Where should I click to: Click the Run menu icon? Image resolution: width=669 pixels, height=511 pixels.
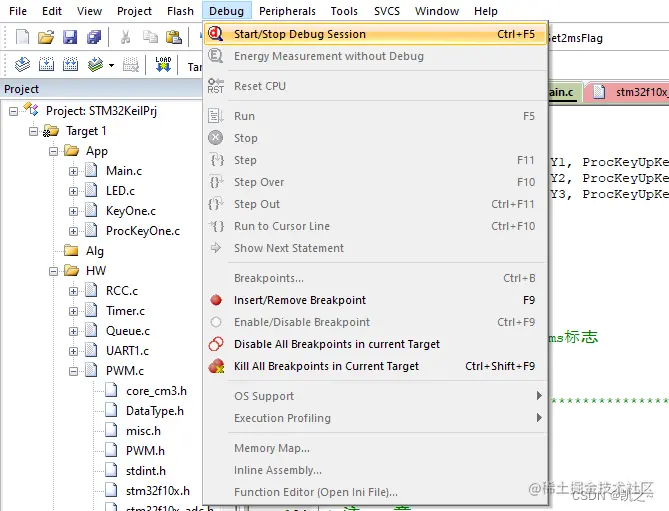[x=216, y=116]
